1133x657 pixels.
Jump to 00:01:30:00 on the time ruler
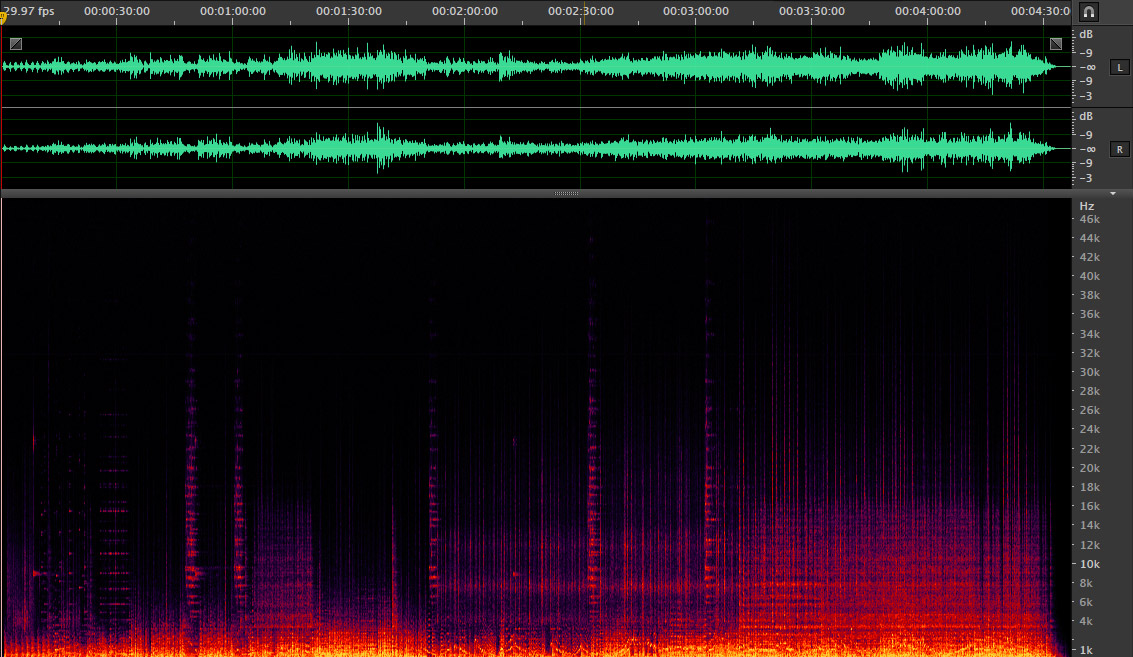pos(349,12)
